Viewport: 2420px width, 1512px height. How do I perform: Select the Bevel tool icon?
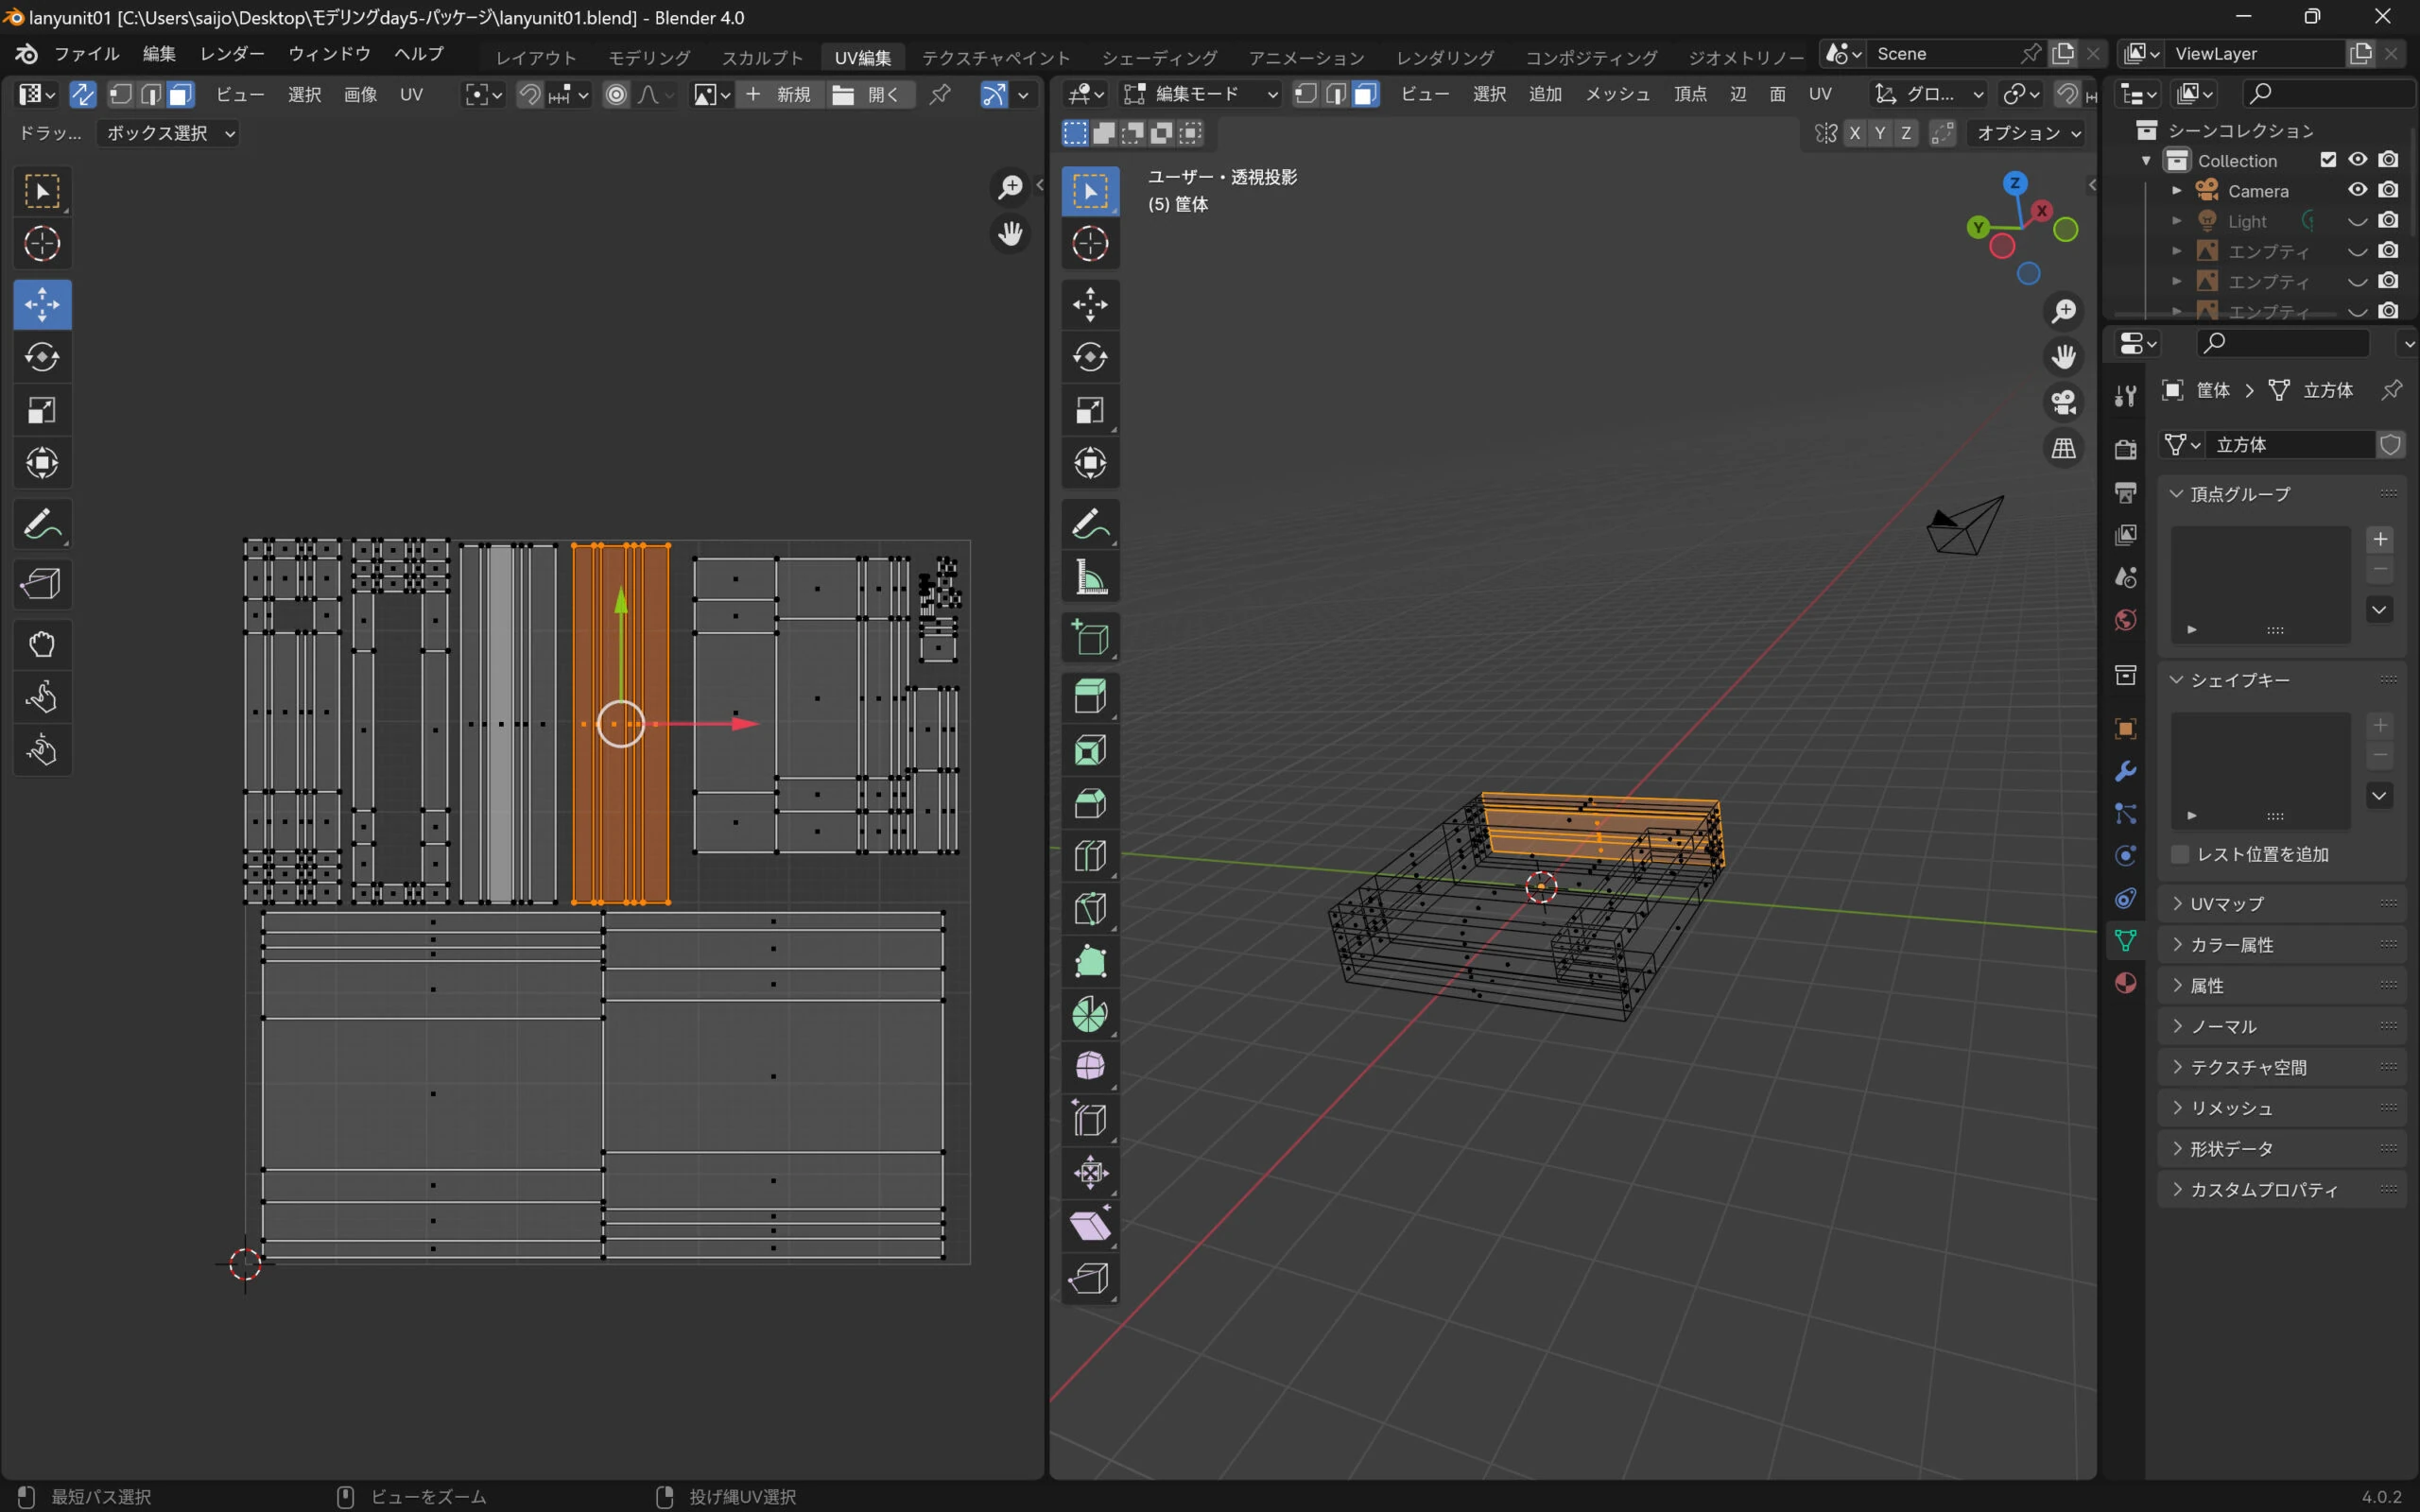[1090, 803]
